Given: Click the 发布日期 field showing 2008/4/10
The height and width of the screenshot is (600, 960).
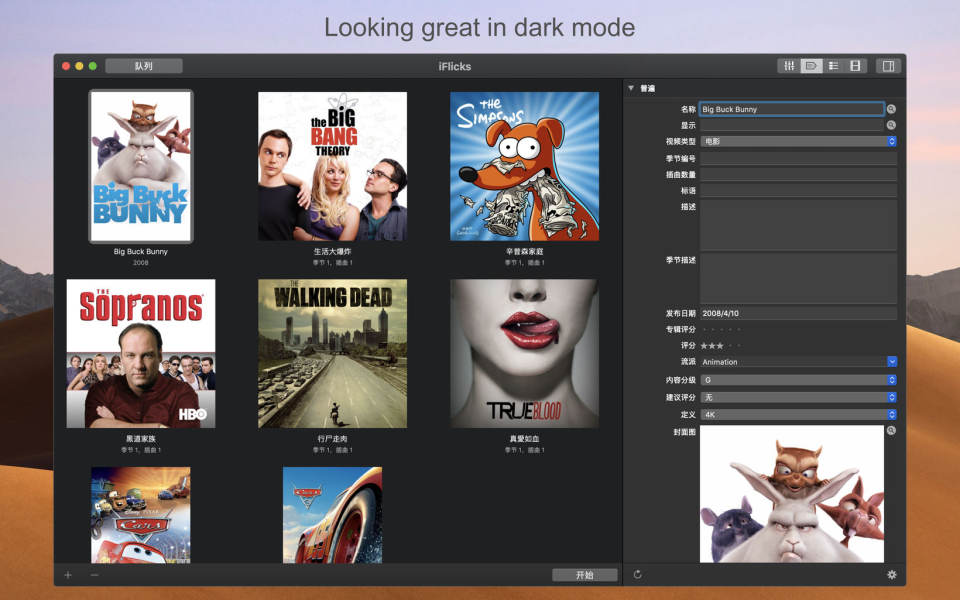Looking at the screenshot, I should 798,313.
